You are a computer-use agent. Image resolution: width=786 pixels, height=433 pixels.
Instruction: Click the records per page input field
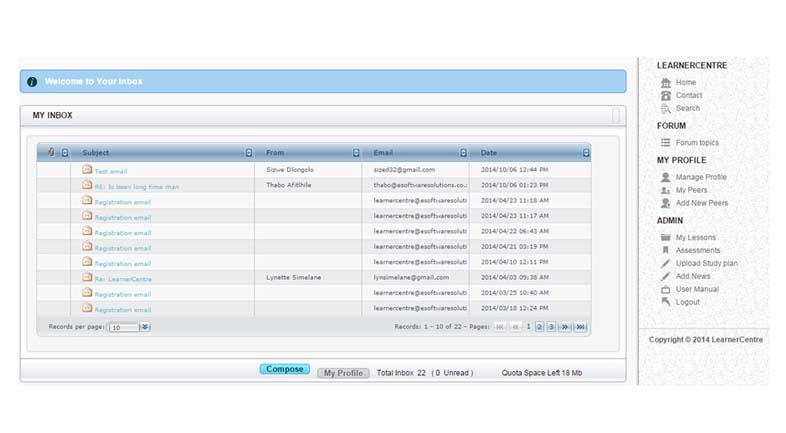click(x=122, y=327)
